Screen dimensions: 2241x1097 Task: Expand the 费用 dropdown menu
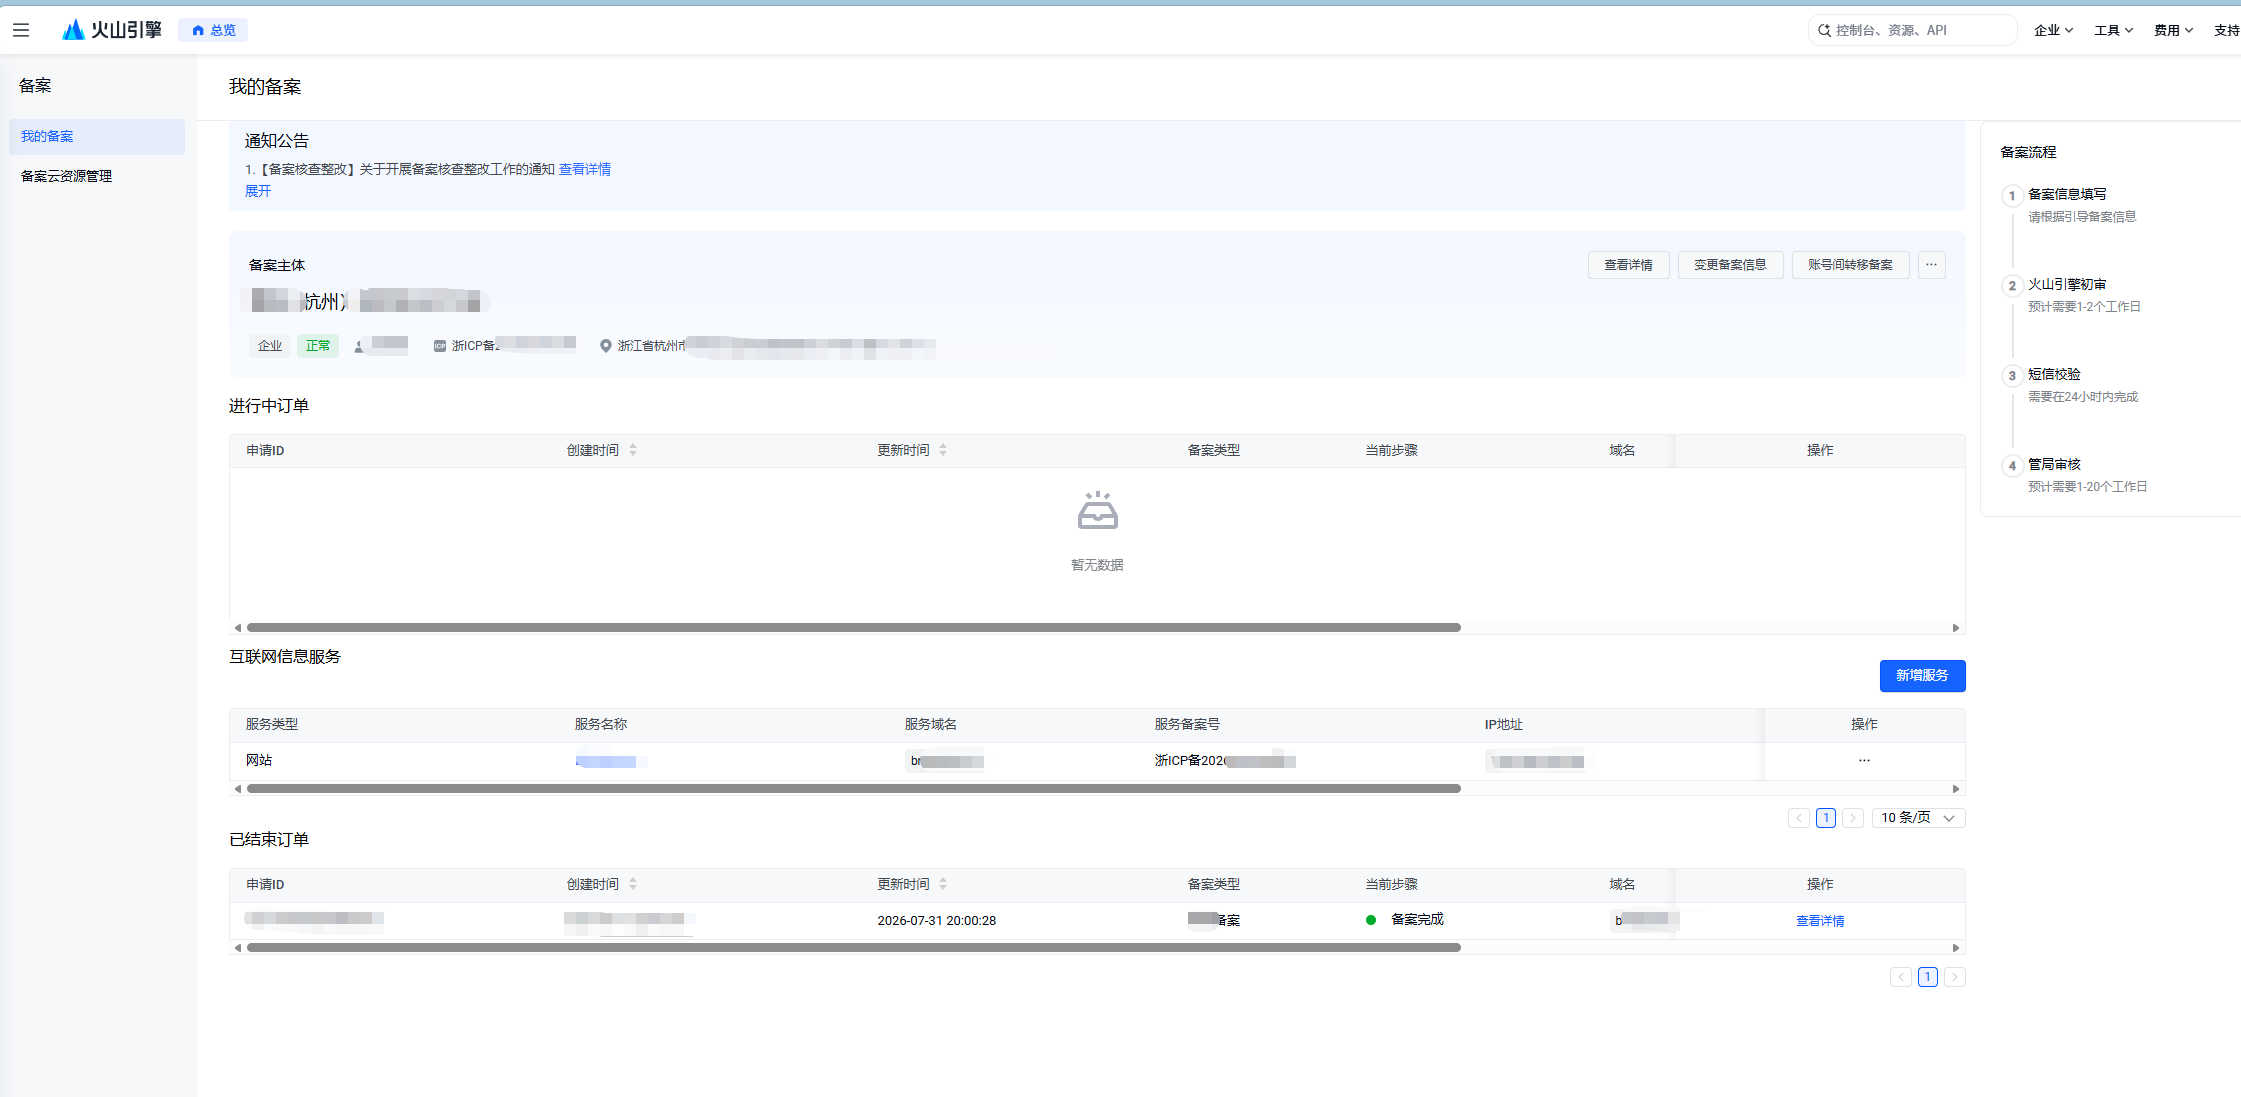coord(2173,30)
